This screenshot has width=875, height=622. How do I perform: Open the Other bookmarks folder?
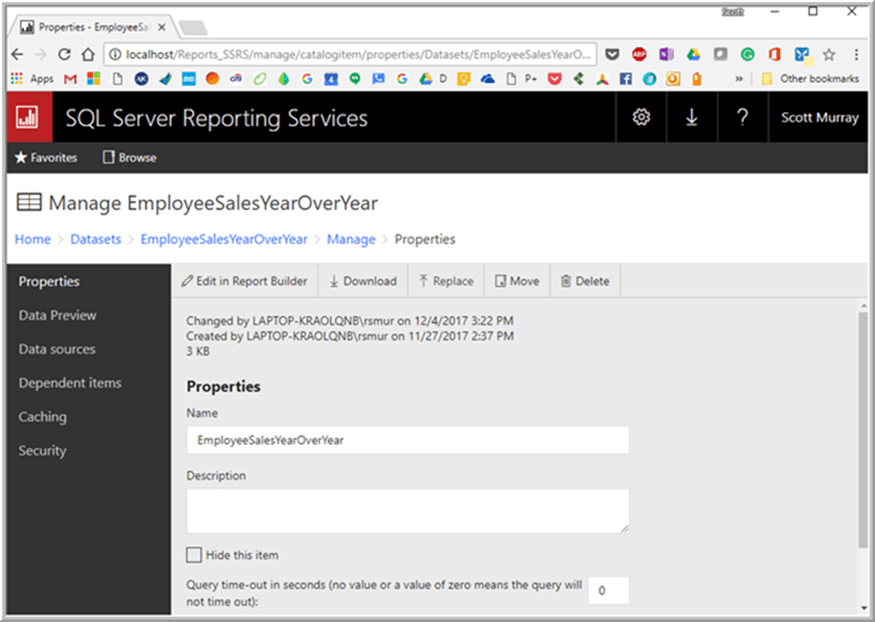tap(811, 79)
